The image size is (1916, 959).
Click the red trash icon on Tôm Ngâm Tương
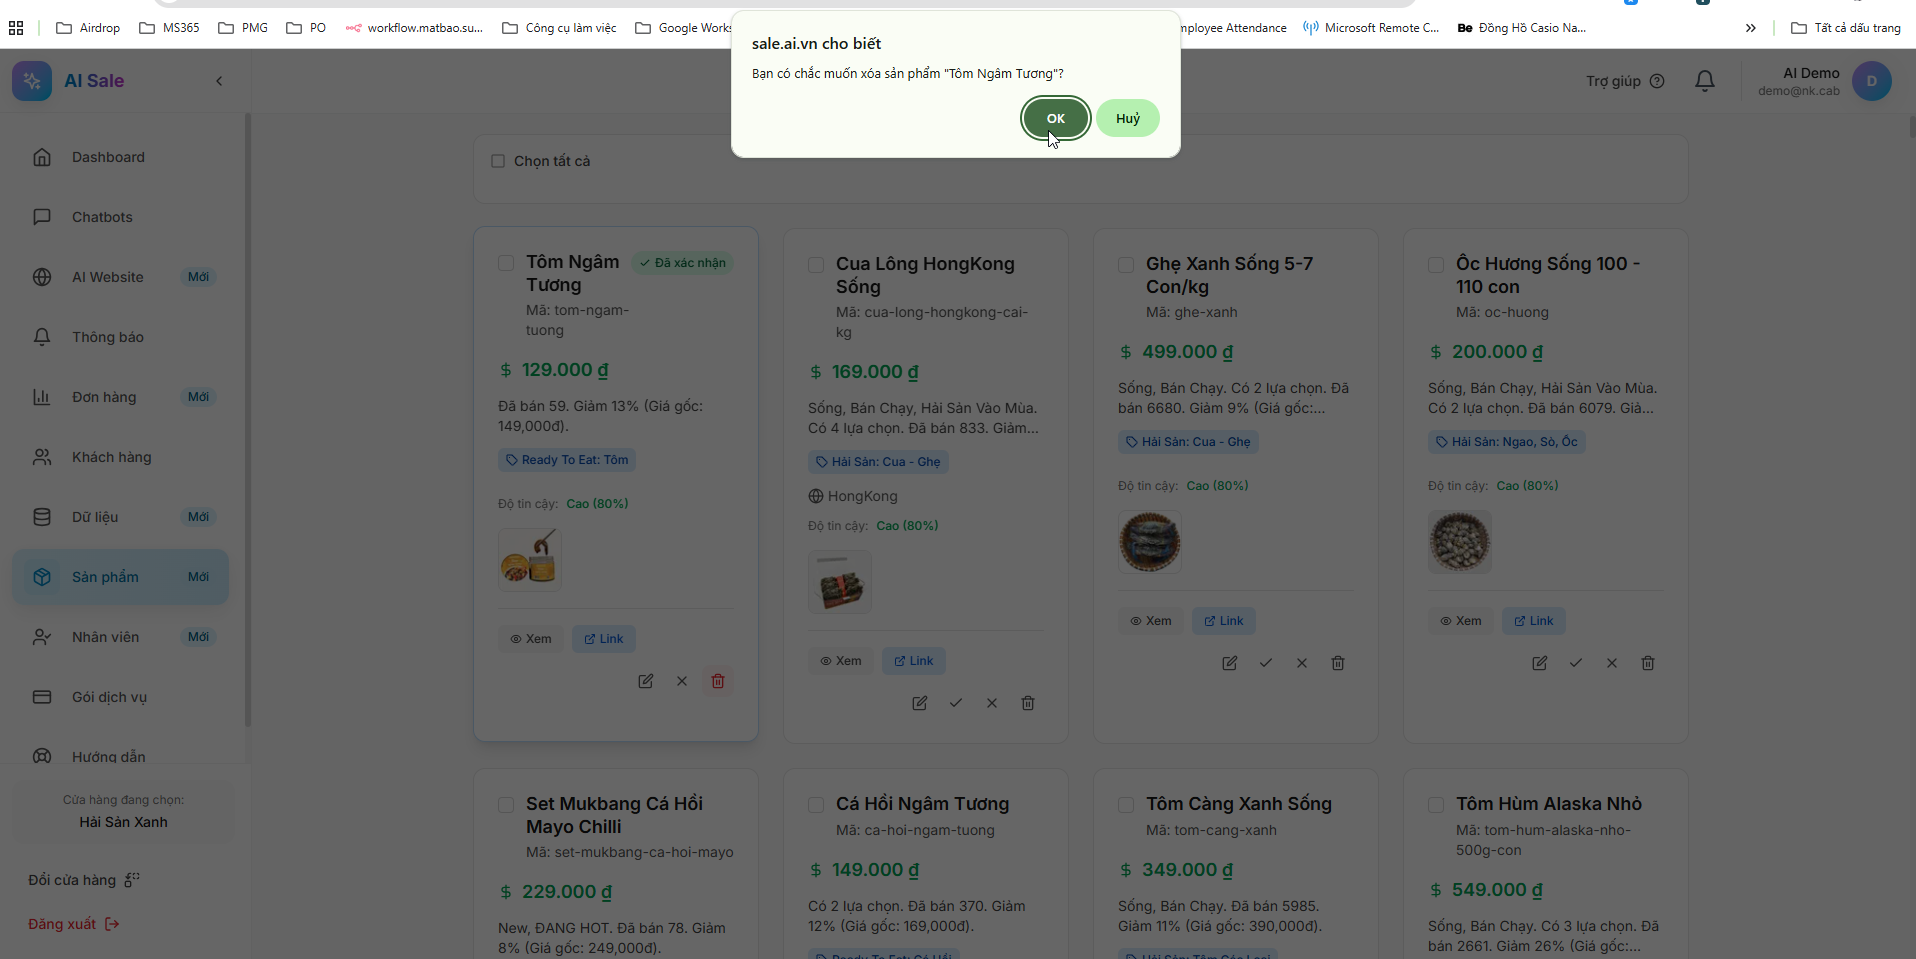pyautogui.click(x=717, y=681)
